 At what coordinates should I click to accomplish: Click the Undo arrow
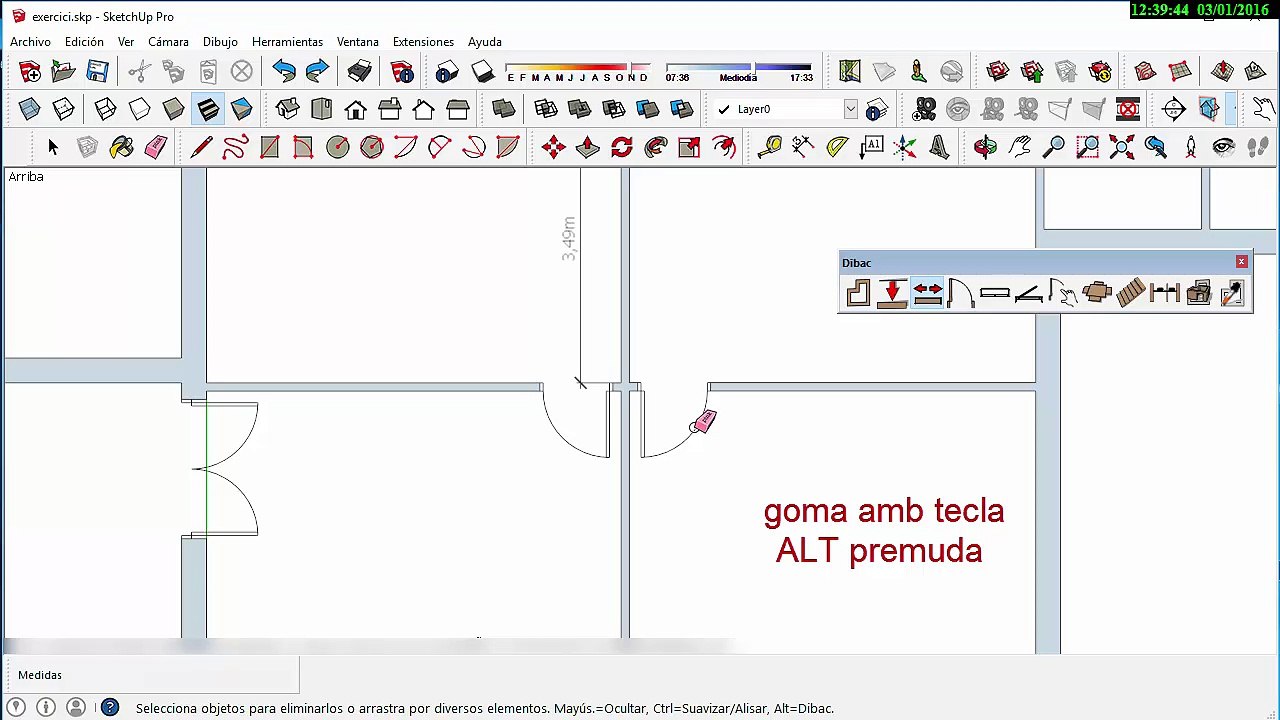(x=283, y=71)
